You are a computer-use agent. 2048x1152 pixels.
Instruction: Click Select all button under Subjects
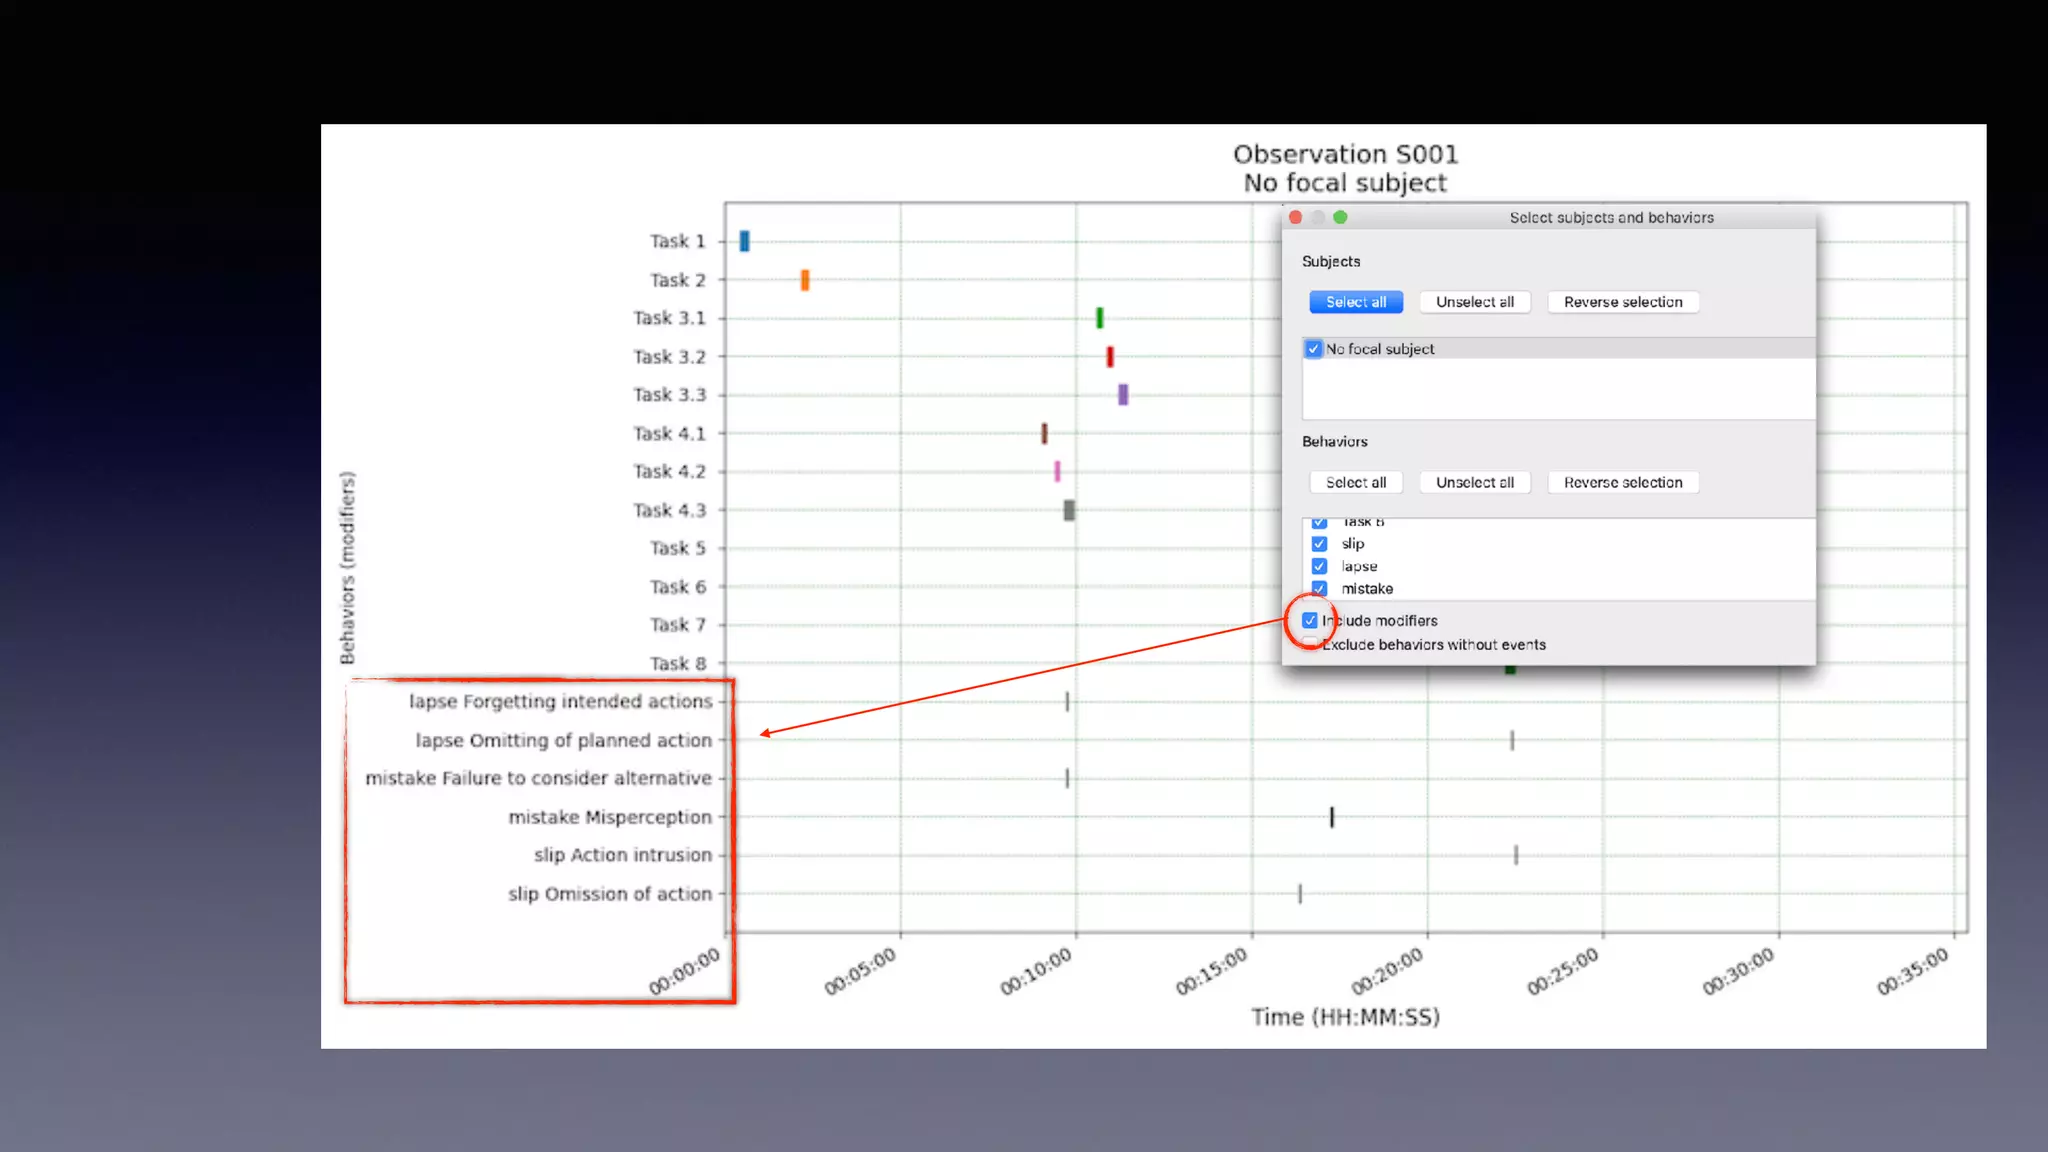[x=1355, y=302]
